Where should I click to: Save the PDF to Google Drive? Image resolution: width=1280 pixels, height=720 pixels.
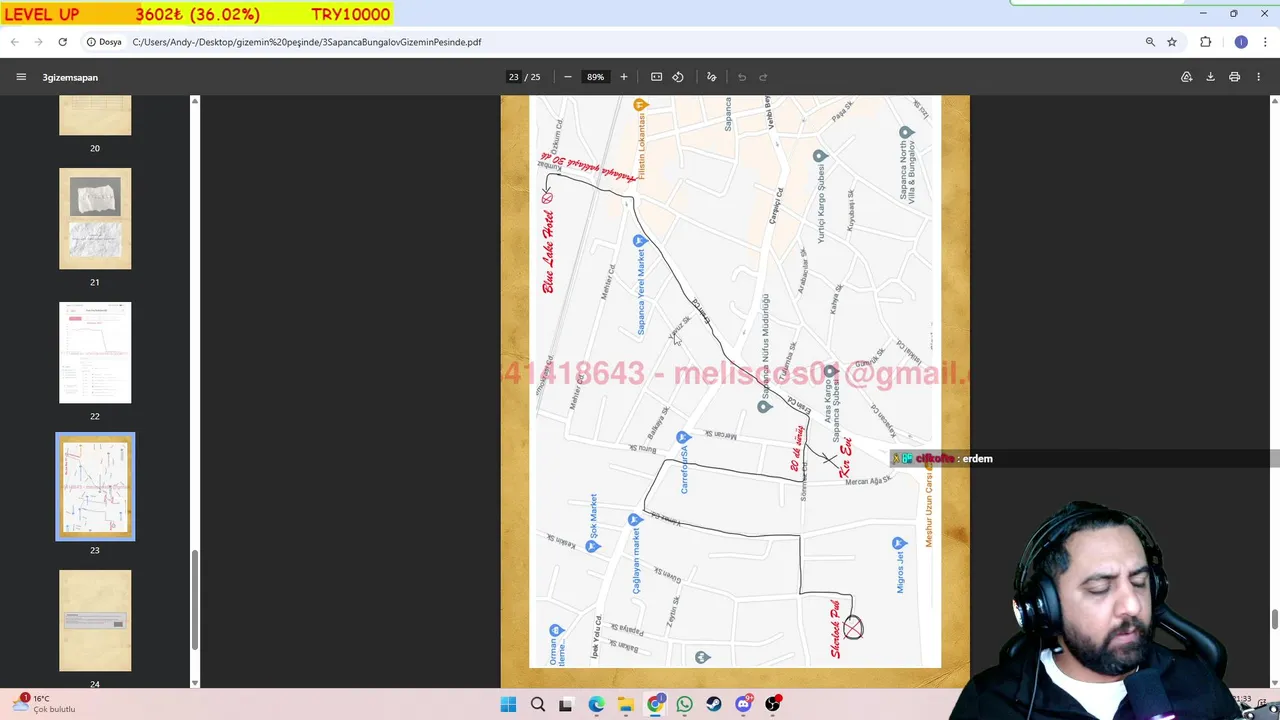(1187, 77)
